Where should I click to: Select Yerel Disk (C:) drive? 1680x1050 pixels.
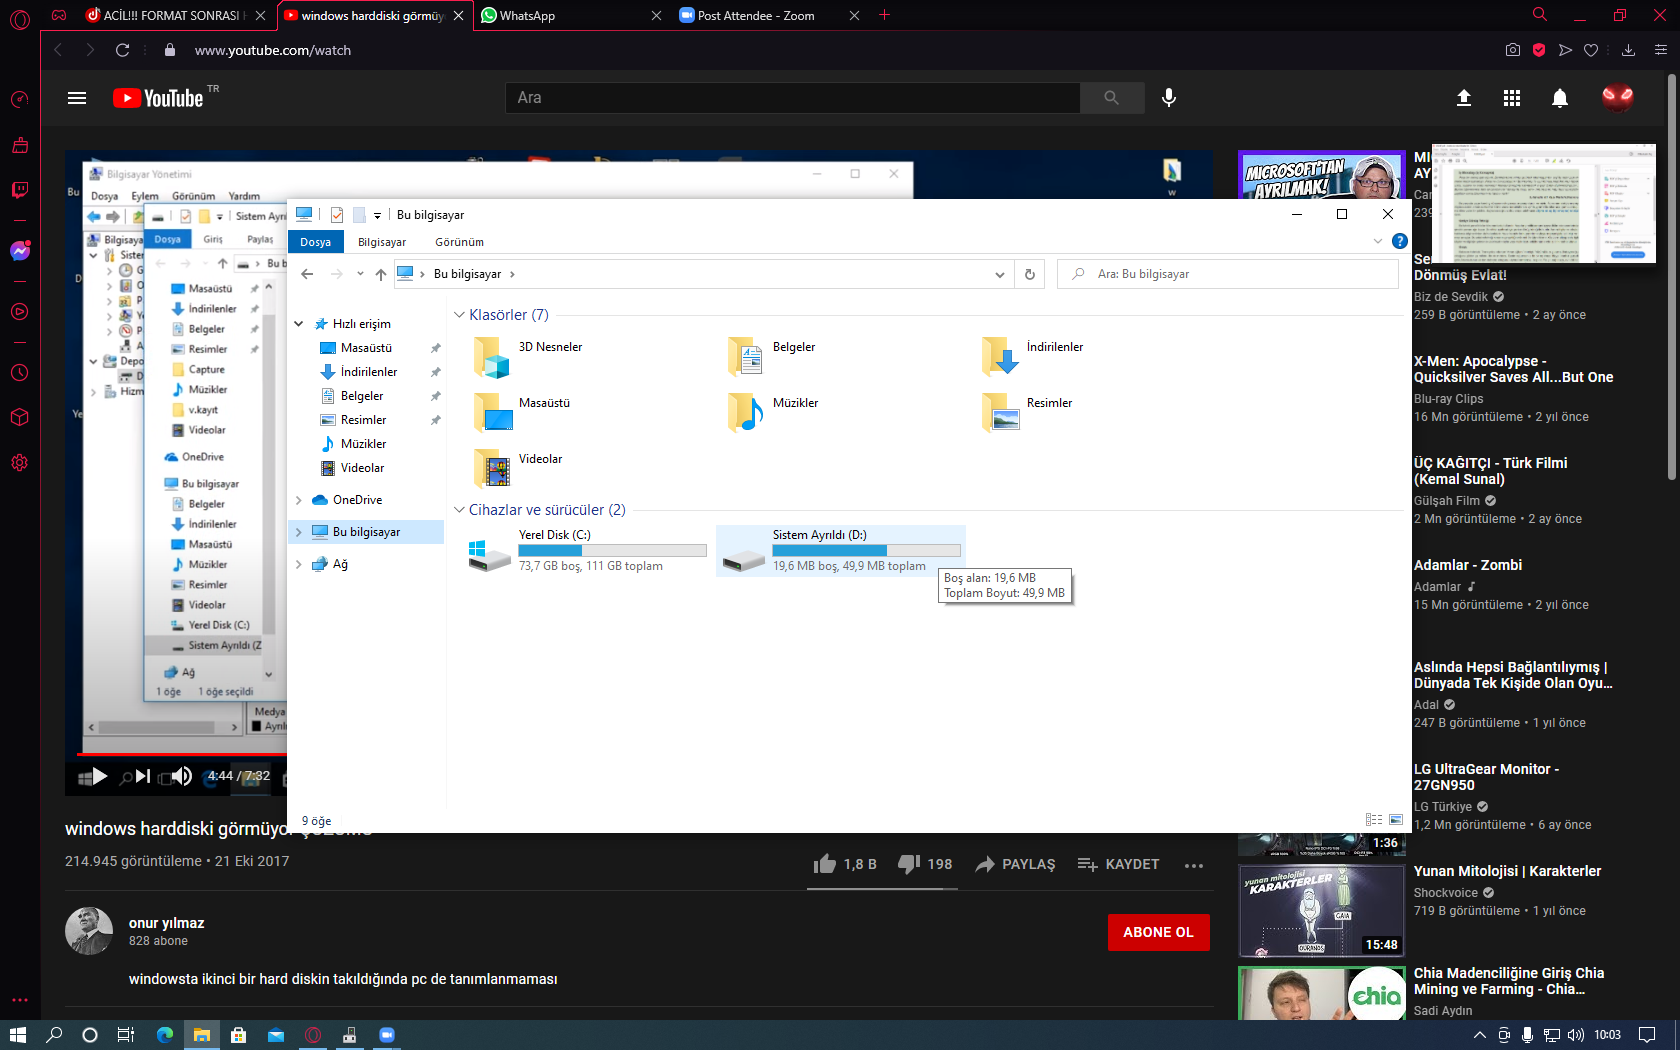tap(588, 551)
